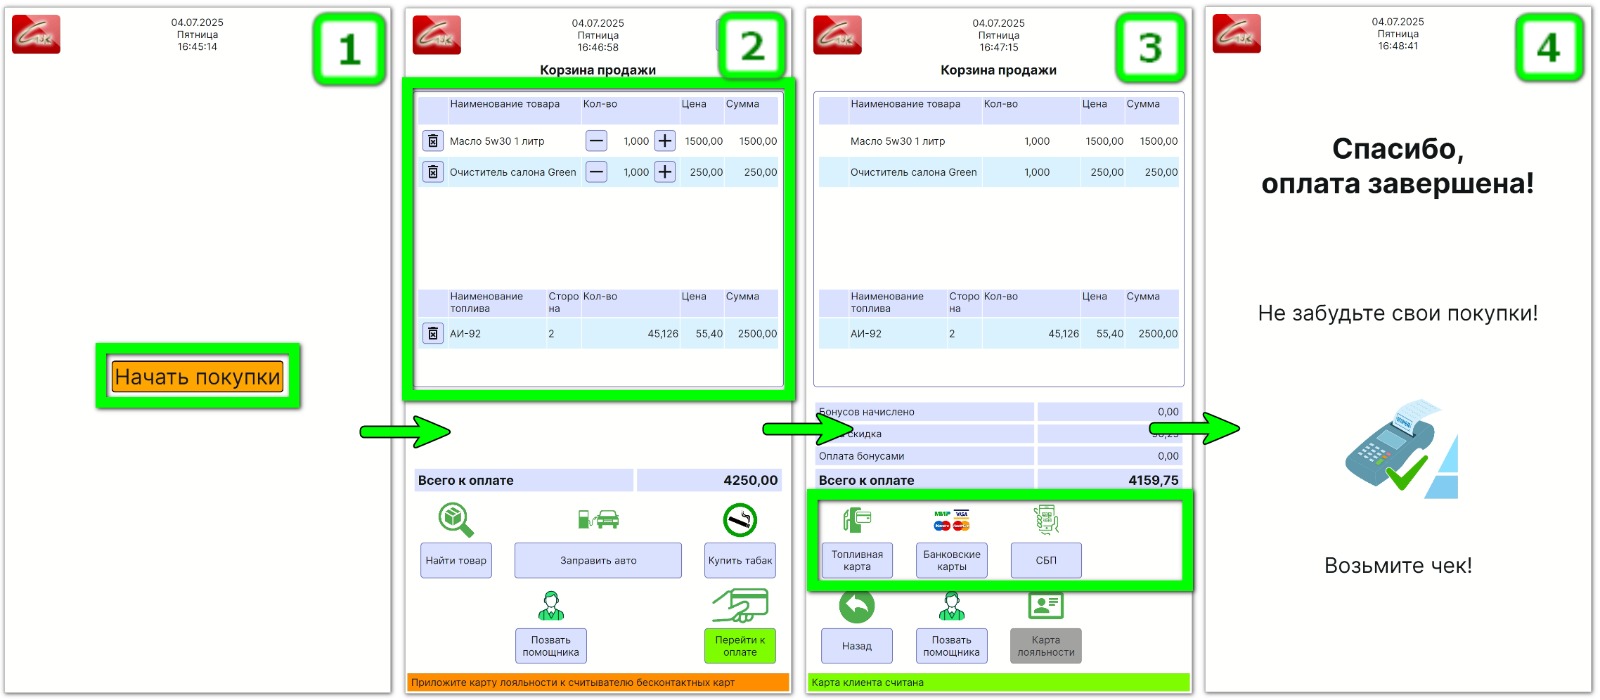Screen dimensions: 1600x700
Task: Delete Масло 5w30 item with trash icon
Action: point(433,141)
